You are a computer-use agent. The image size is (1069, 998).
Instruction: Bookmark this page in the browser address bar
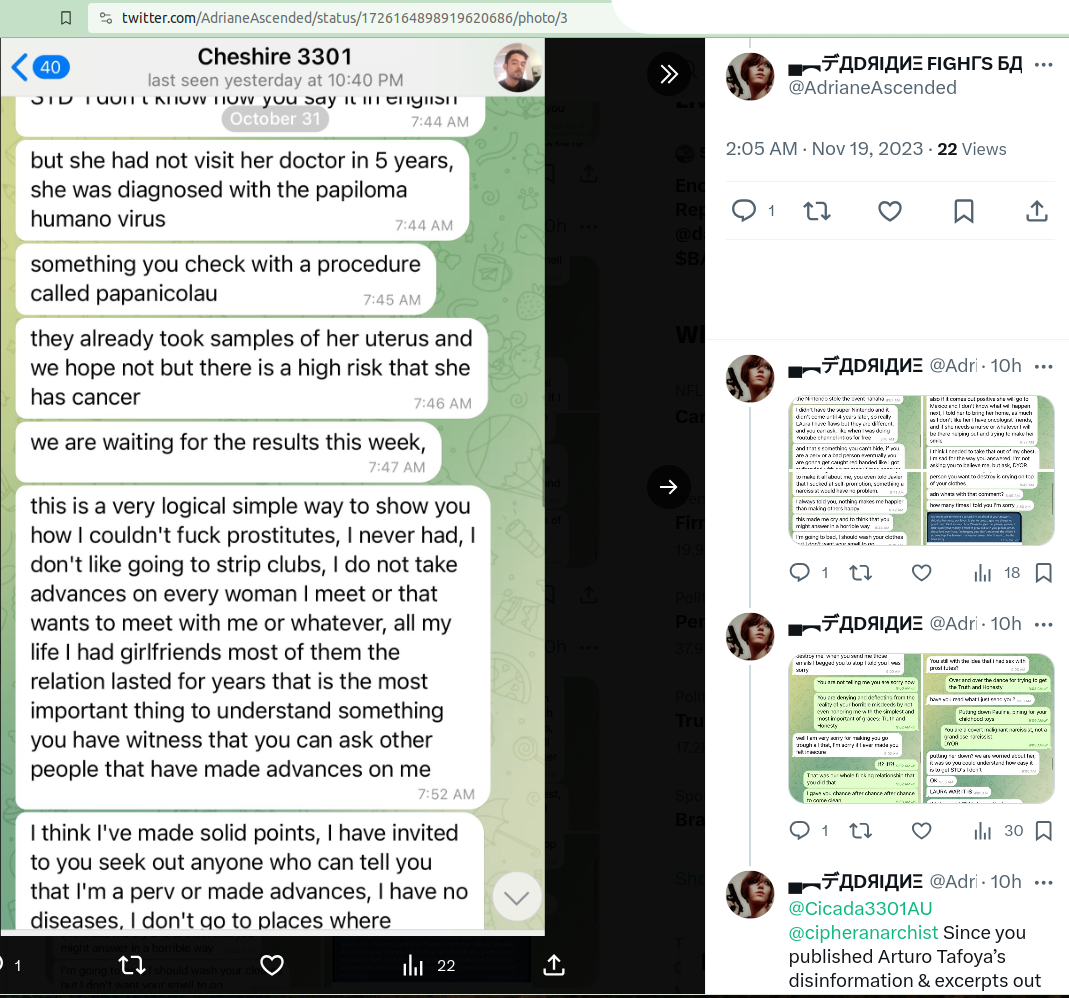(65, 18)
